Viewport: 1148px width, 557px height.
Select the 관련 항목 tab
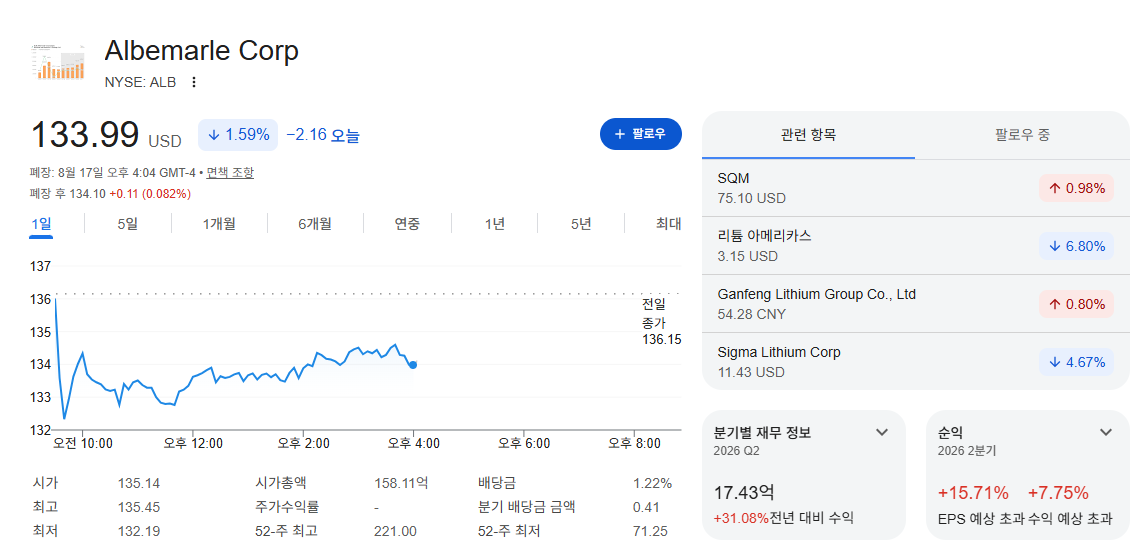coord(808,135)
